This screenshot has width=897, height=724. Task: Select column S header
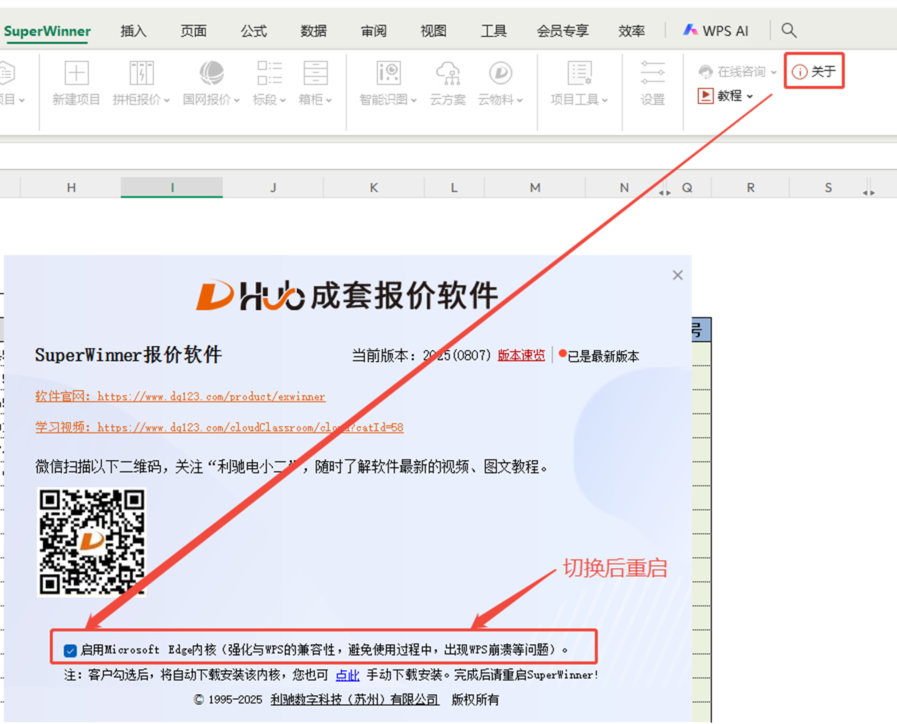(x=828, y=188)
